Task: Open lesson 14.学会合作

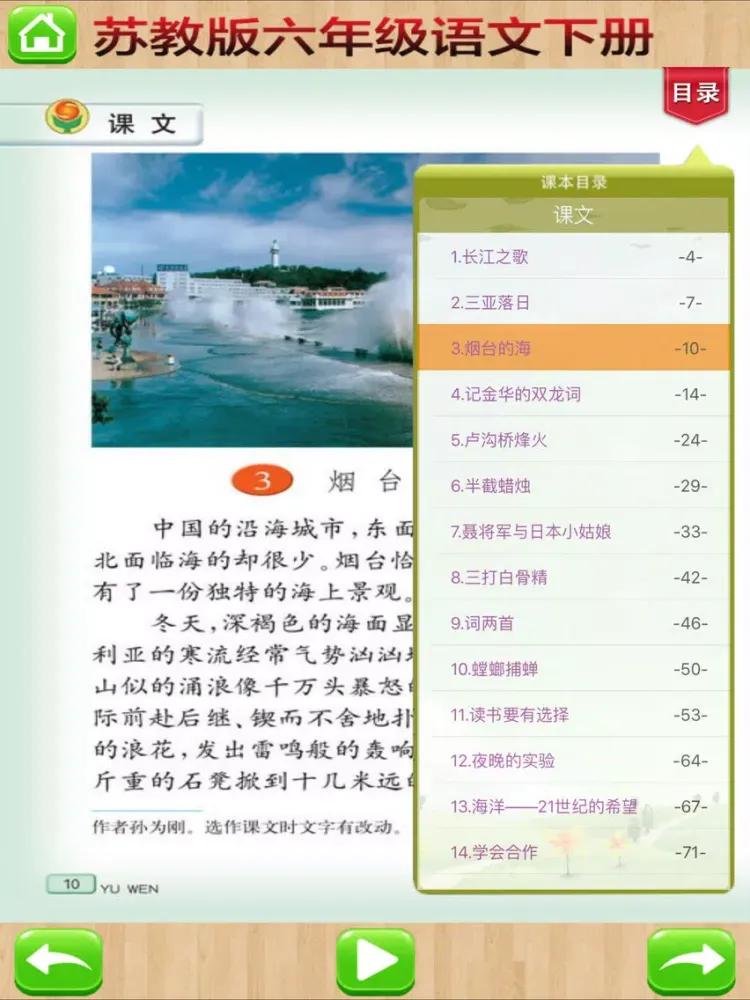Action: click(x=573, y=853)
